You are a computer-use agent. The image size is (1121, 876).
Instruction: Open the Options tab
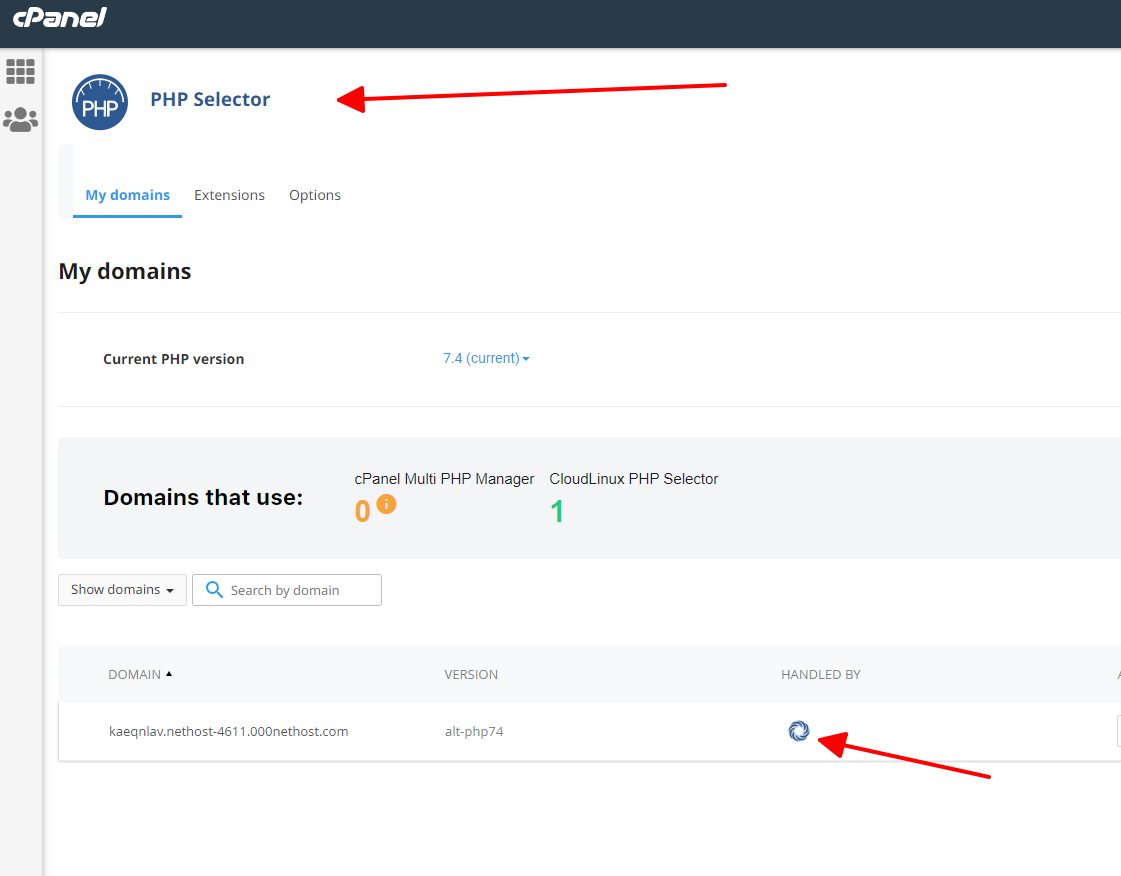[315, 195]
